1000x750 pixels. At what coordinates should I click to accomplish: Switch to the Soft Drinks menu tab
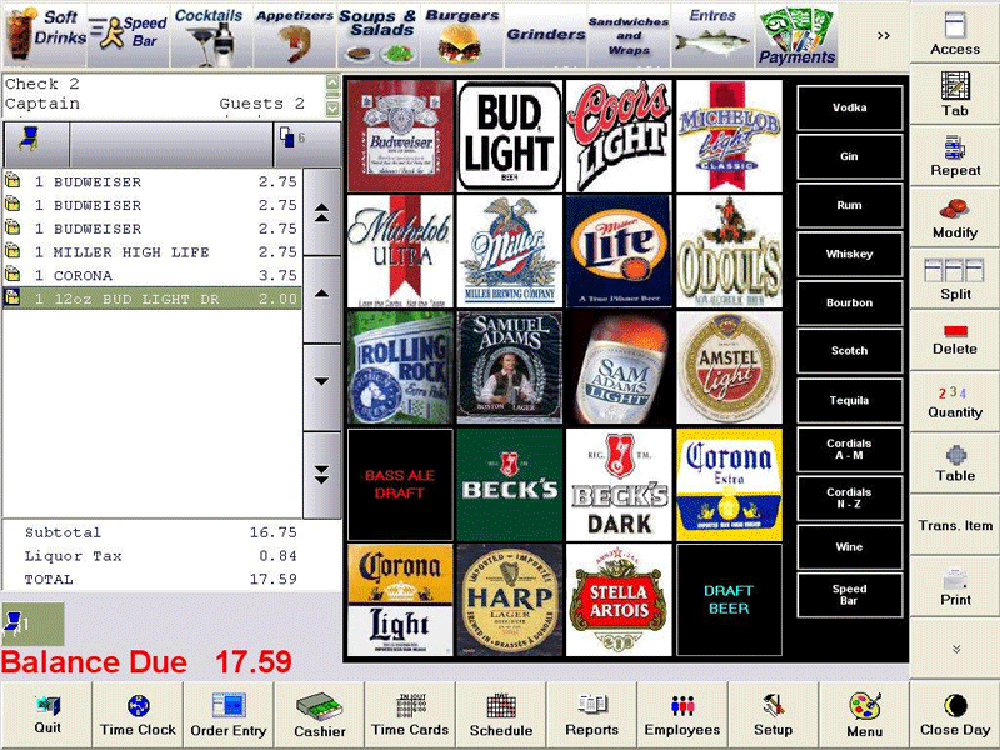(x=45, y=35)
